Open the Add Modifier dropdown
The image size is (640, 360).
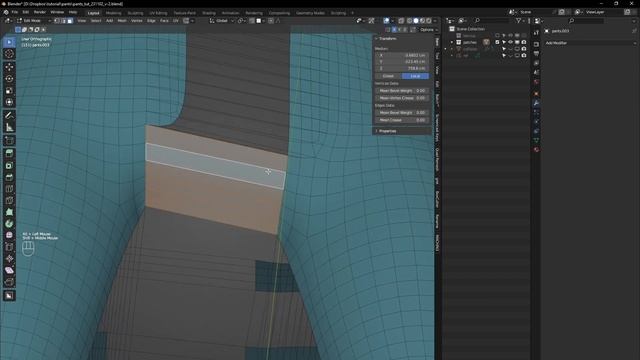pyautogui.click(x=590, y=43)
